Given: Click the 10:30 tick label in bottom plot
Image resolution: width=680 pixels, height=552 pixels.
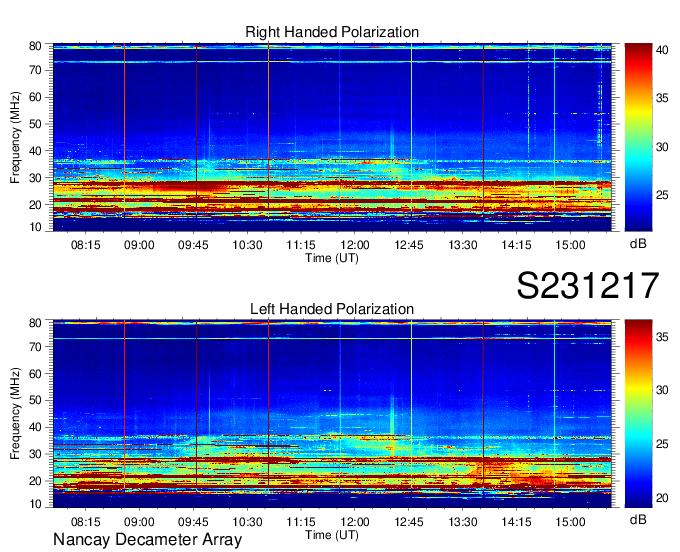Looking at the screenshot, I should coord(247,522).
